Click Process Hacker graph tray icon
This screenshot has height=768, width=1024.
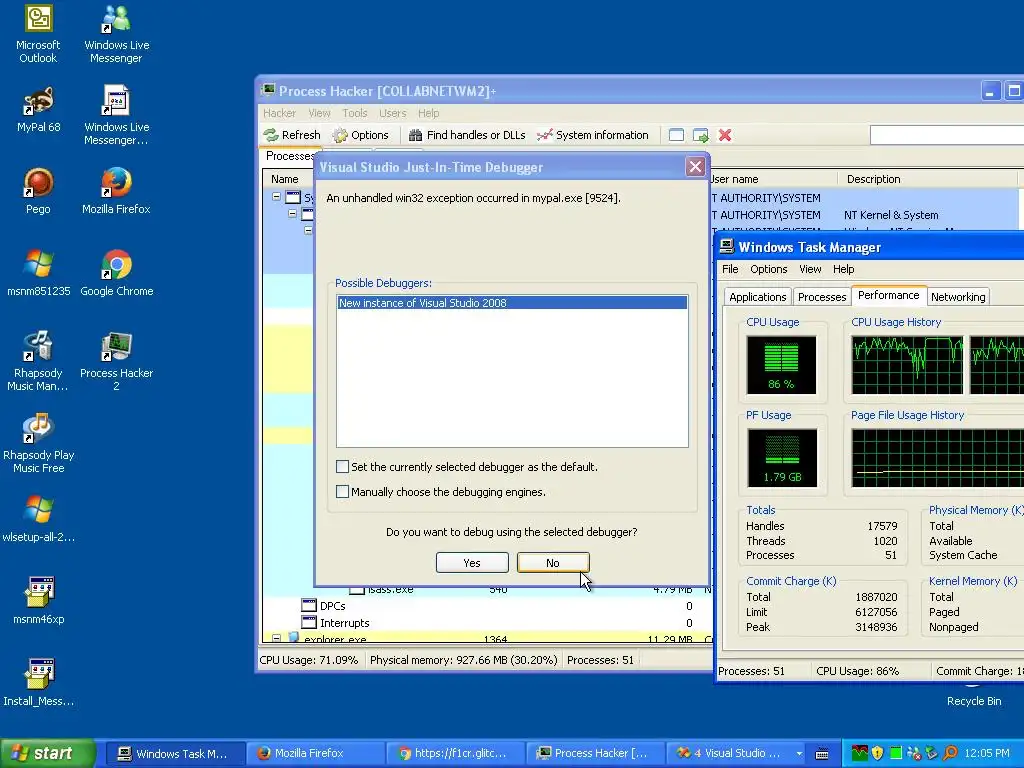[x=859, y=753]
